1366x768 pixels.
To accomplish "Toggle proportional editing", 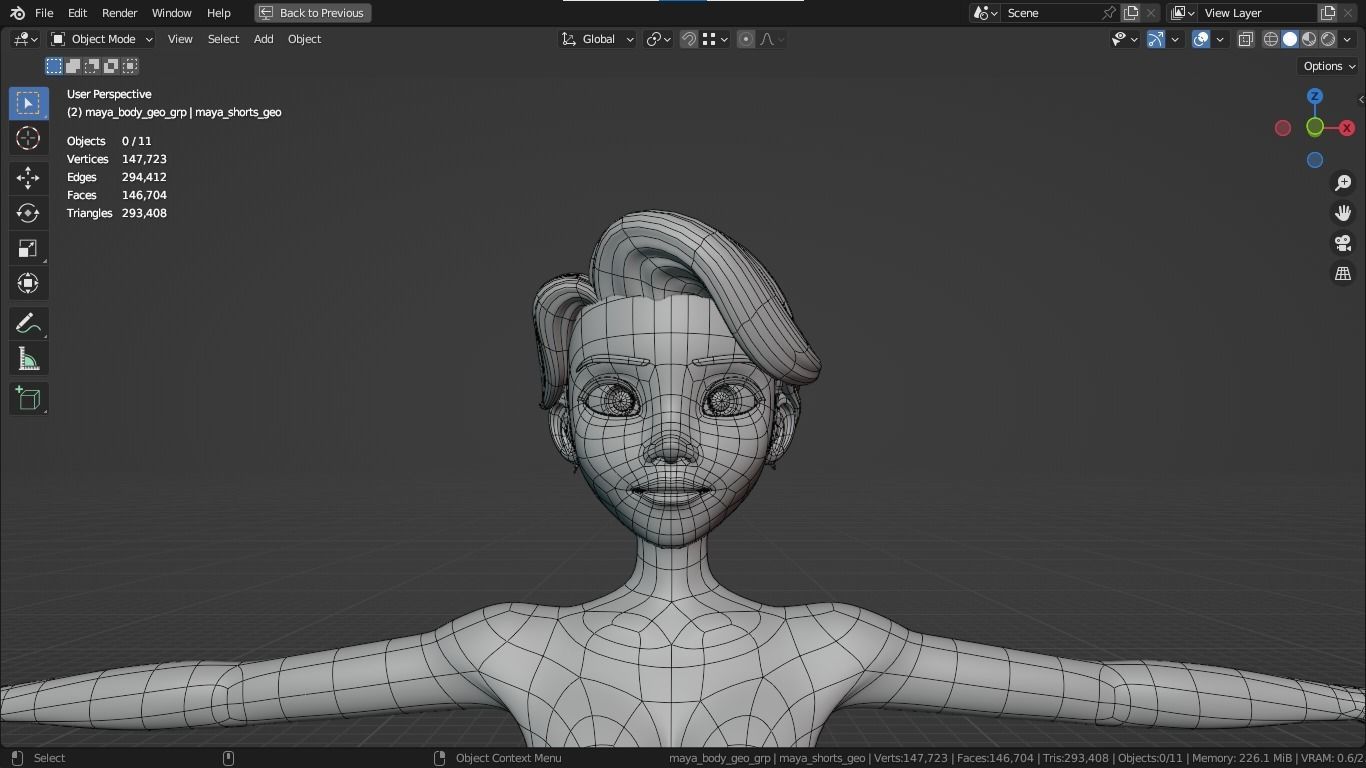I will [x=746, y=39].
